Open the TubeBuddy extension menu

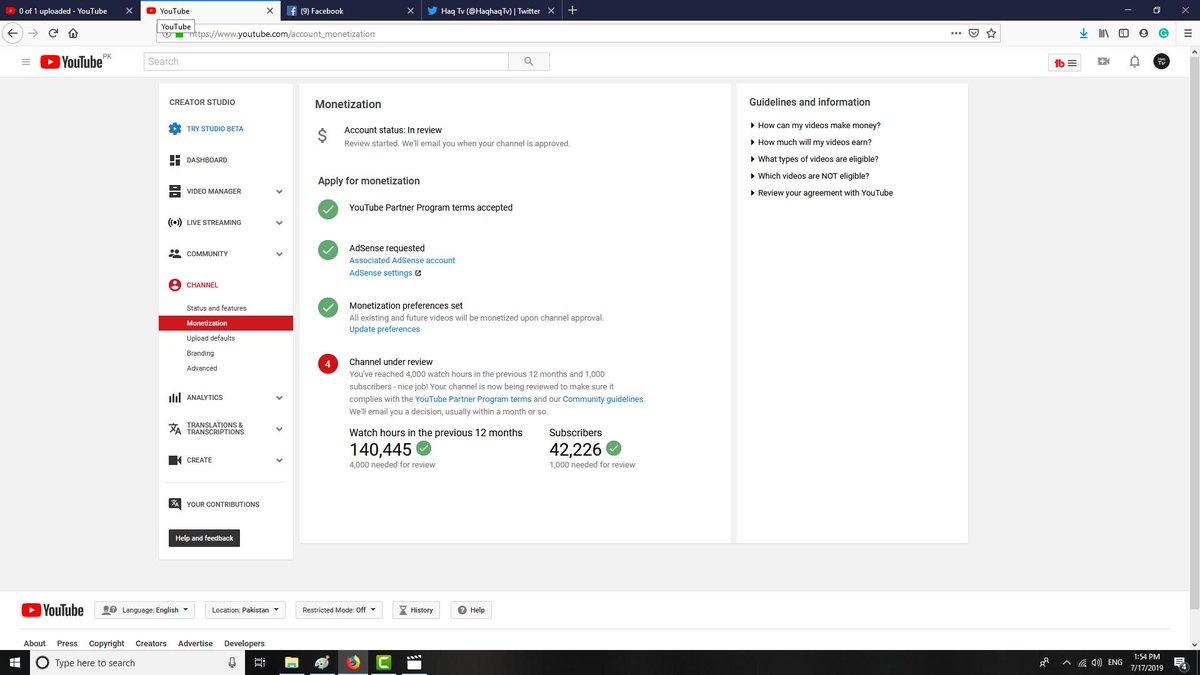coord(1065,63)
